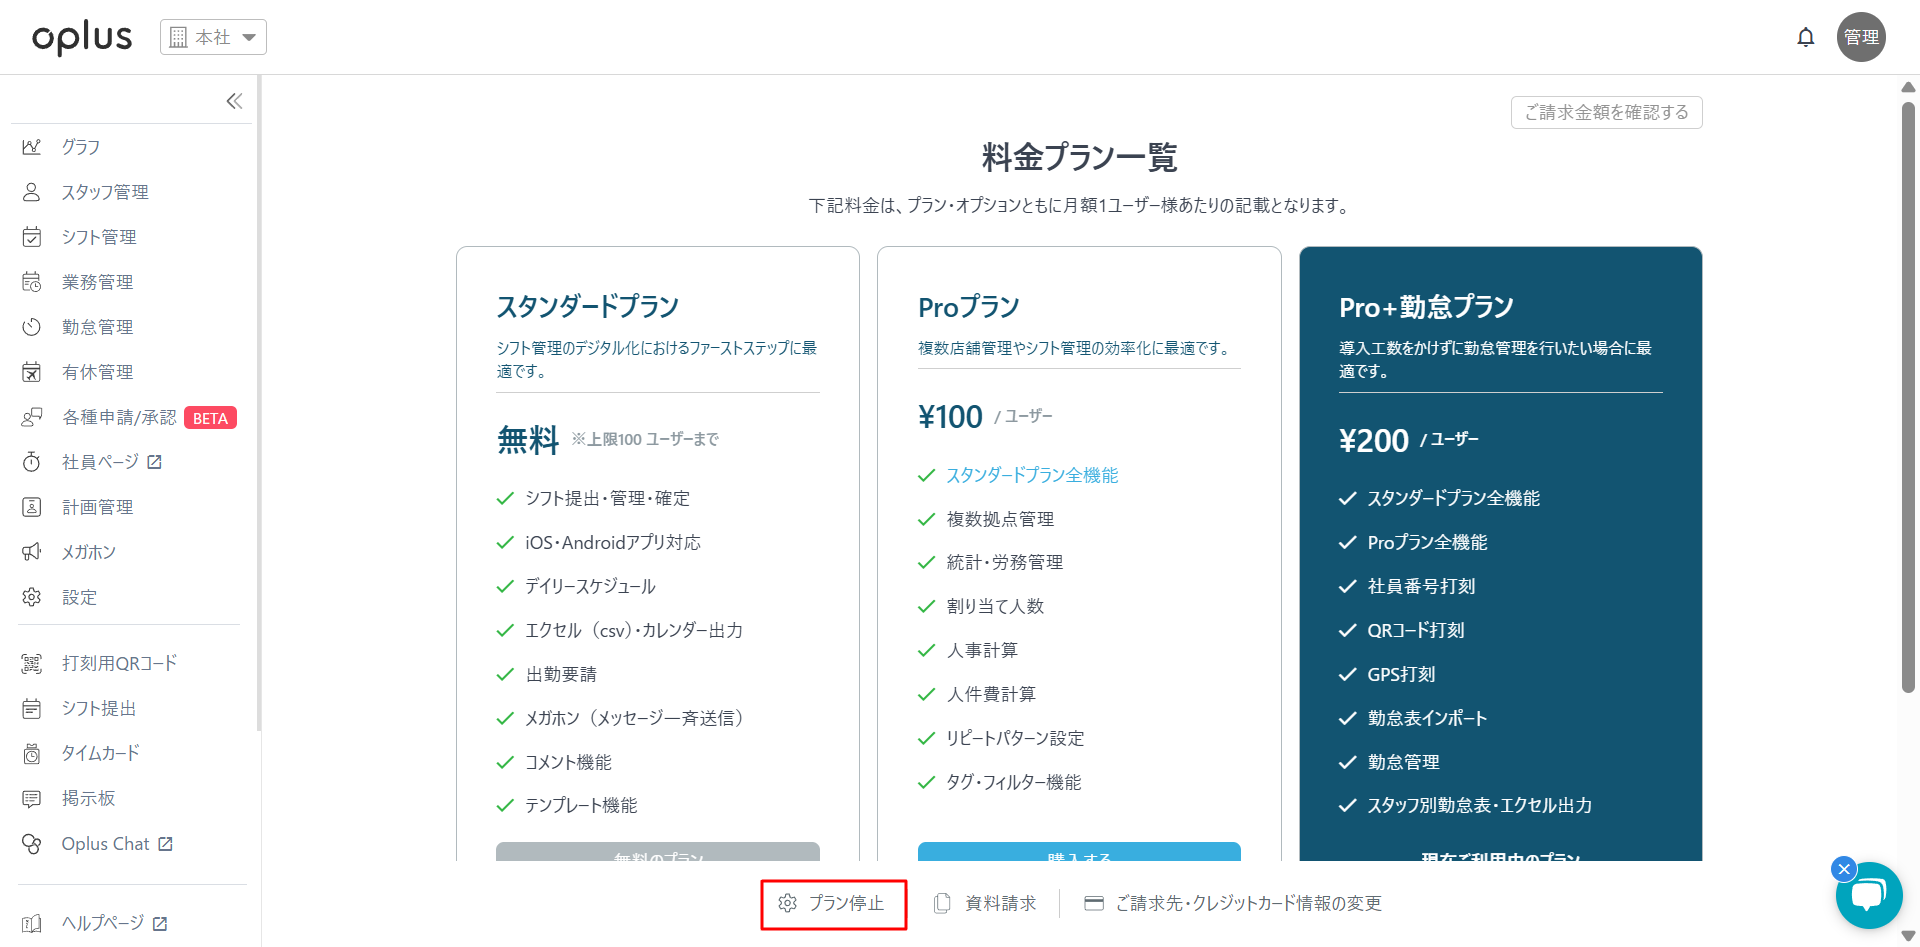Close the chat widget with X badge
1920x947 pixels.
pyautogui.click(x=1844, y=869)
